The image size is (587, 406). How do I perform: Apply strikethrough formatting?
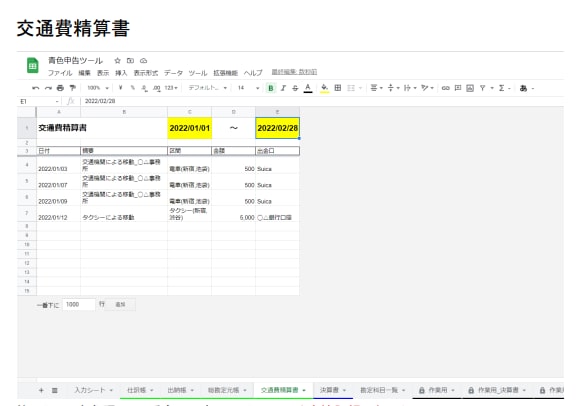pos(295,88)
